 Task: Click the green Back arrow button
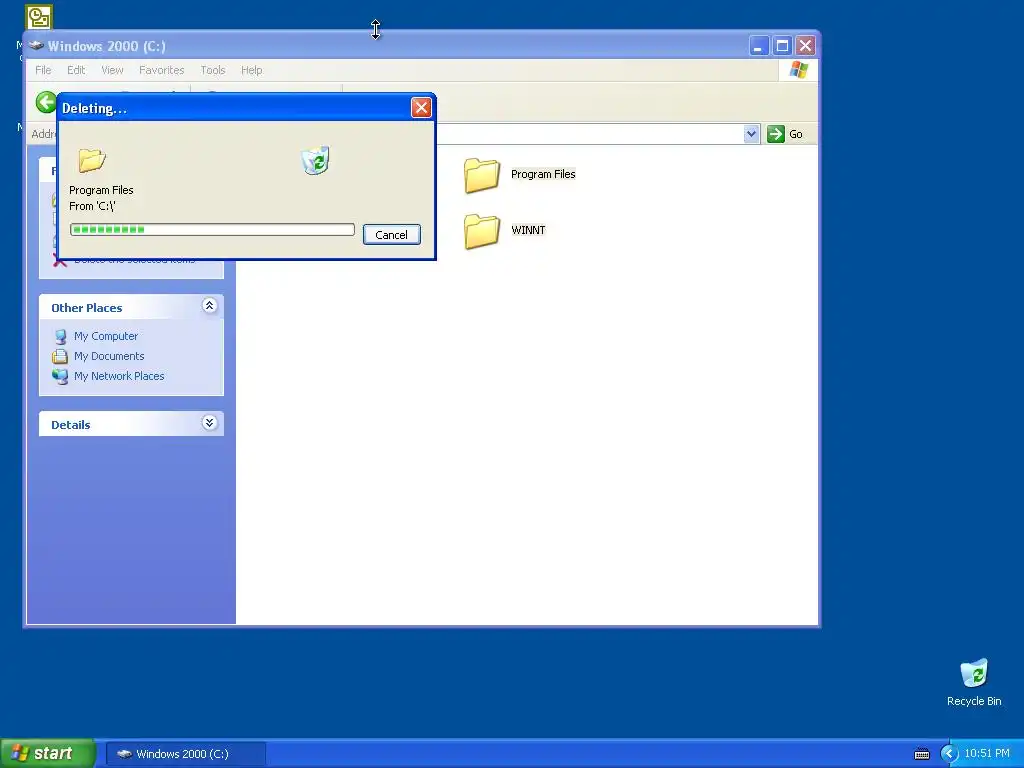click(46, 103)
